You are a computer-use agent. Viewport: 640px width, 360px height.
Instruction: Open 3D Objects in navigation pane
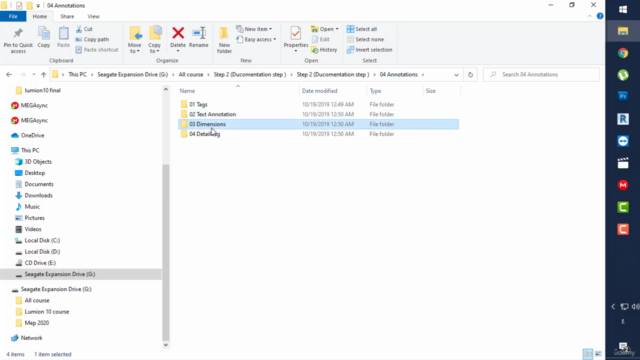(38, 162)
